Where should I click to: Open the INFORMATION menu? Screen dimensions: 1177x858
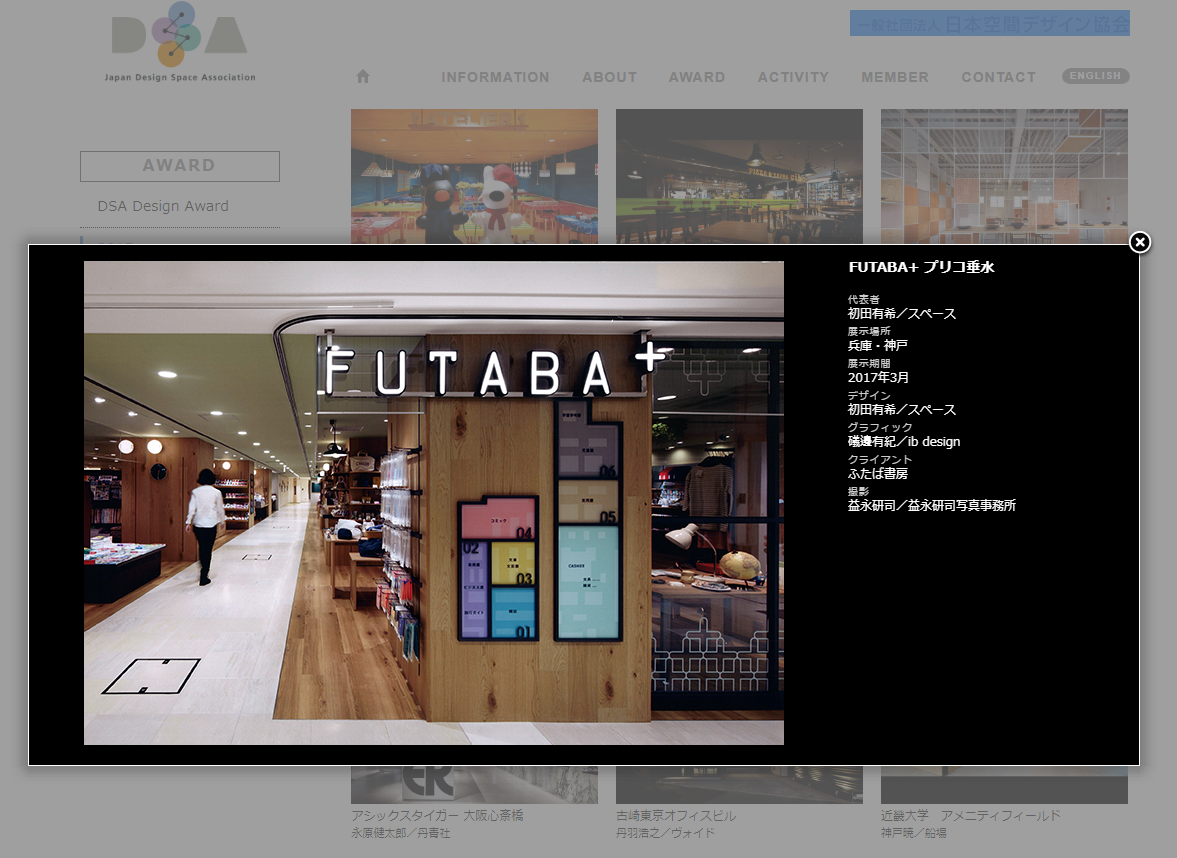click(495, 77)
